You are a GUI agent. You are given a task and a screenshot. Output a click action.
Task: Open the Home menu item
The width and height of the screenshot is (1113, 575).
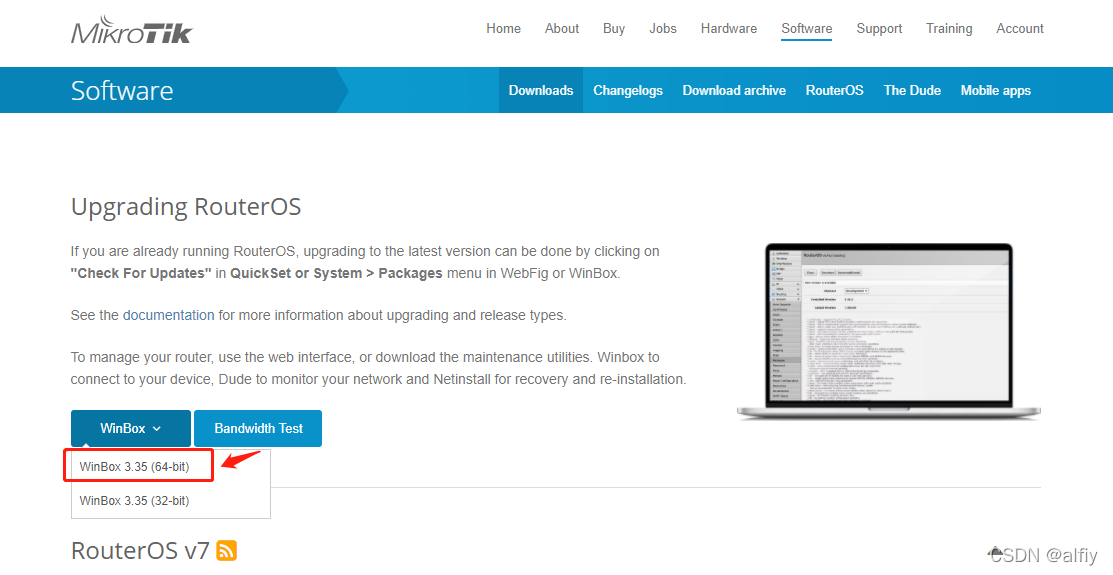click(503, 28)
